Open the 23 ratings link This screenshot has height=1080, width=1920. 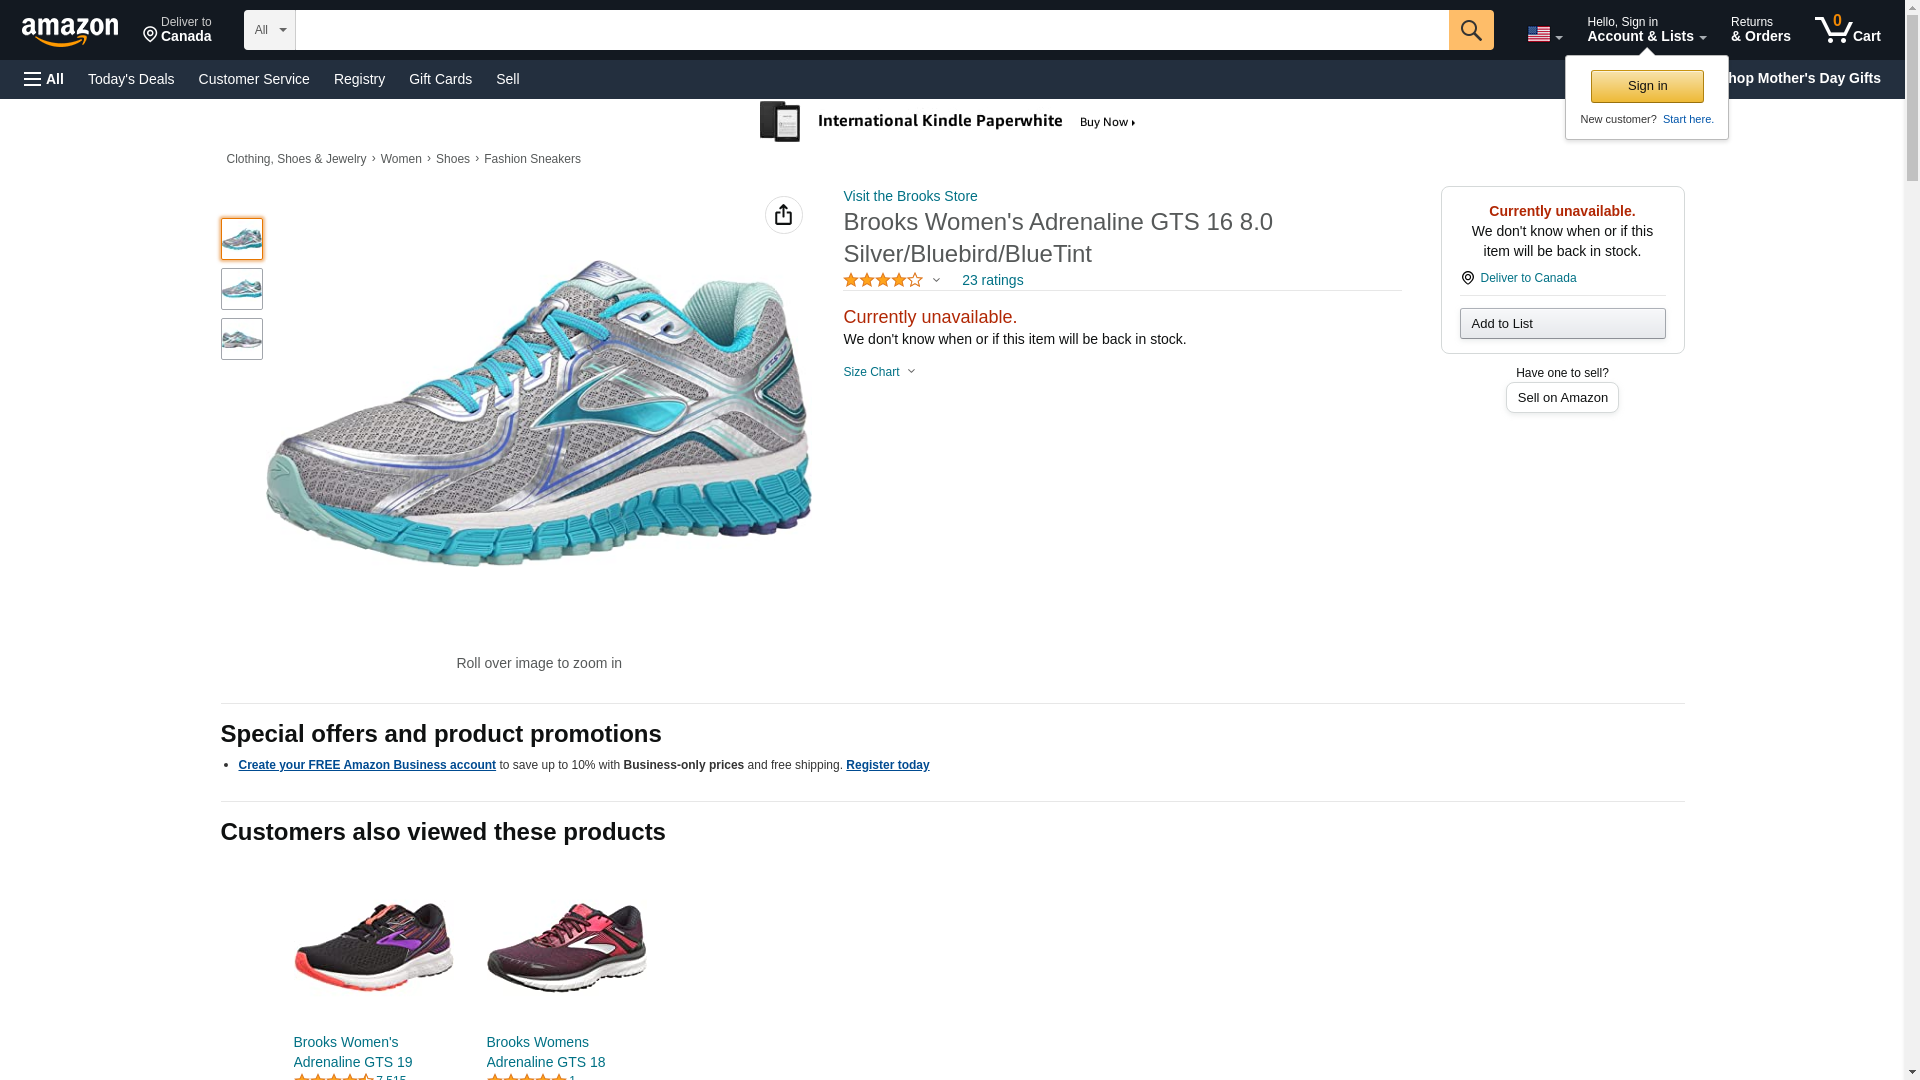pos(992,281)
